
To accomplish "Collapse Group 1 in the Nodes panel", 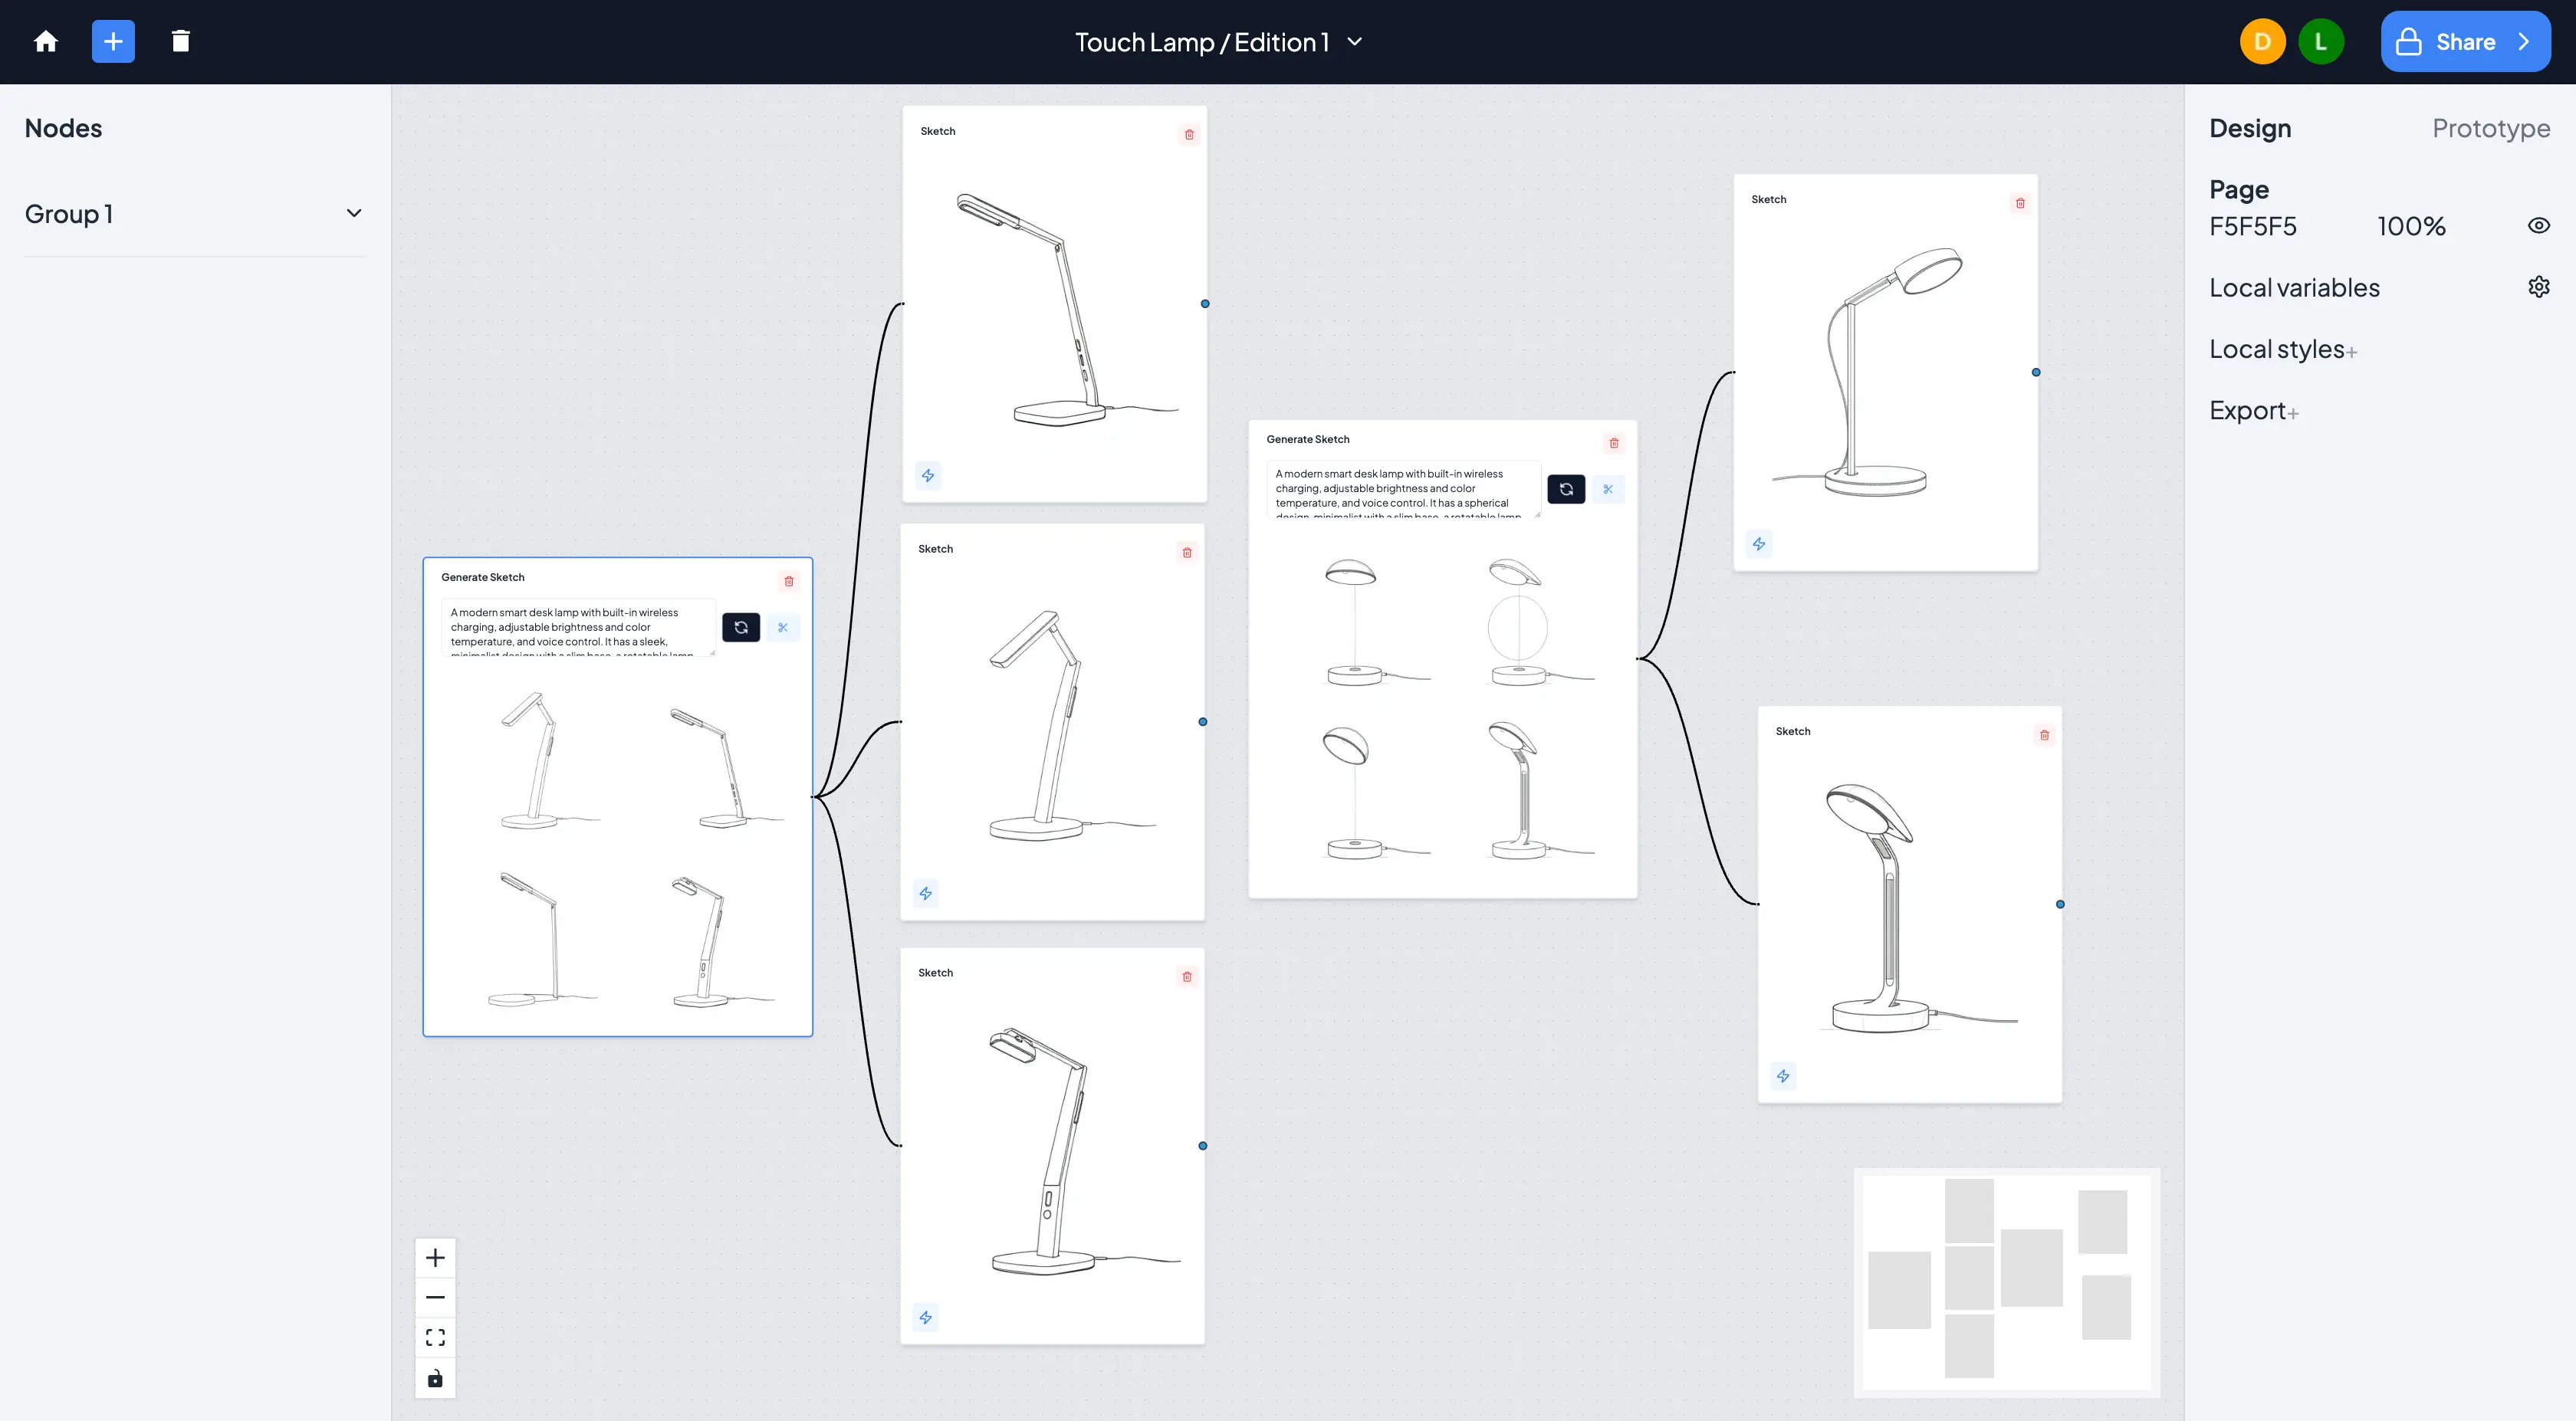I will 354,213.
